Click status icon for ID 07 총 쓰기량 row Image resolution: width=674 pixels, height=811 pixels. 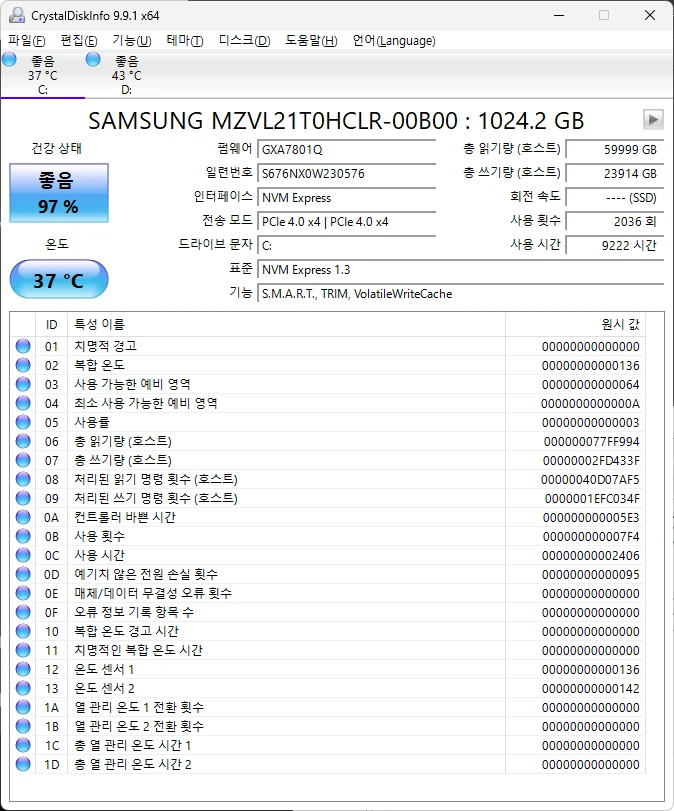click(x=23, y=460)
